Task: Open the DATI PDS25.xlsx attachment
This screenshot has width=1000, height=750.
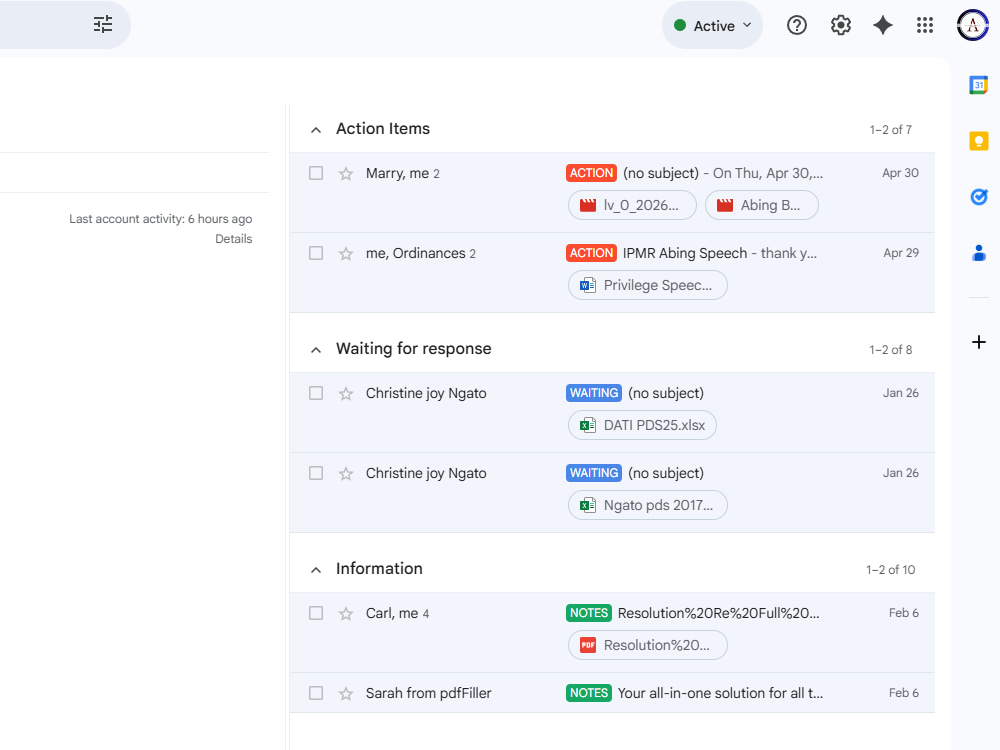Action: pos(642,425)
